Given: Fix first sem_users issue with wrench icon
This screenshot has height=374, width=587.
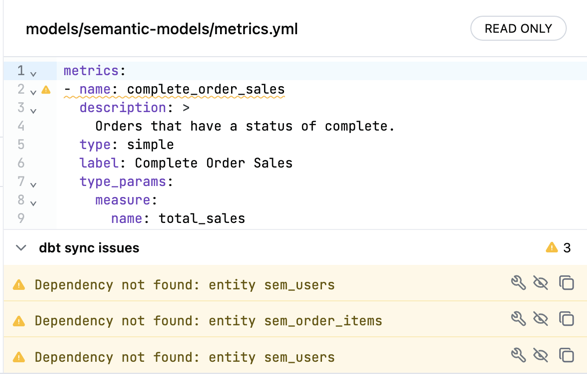Looking at the screenshot, I should pyautogui.click(x=518, y=283).
